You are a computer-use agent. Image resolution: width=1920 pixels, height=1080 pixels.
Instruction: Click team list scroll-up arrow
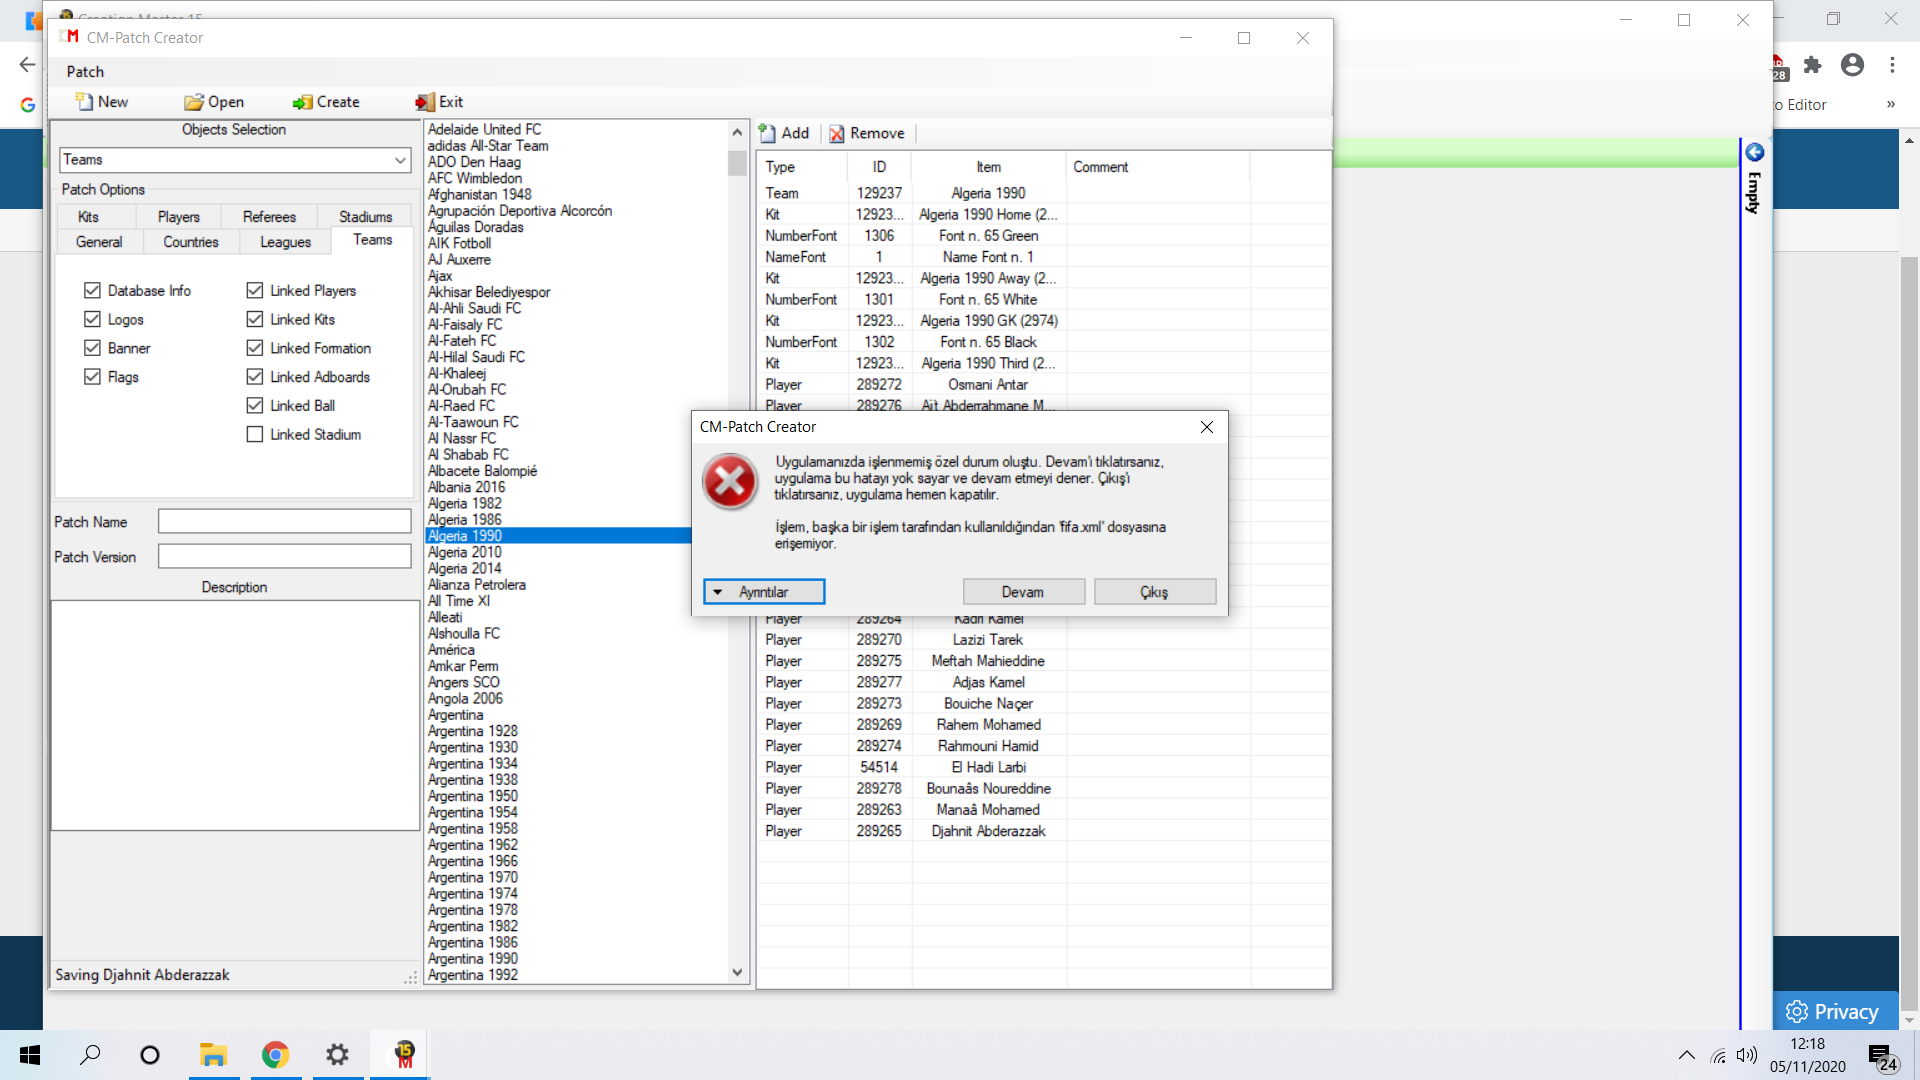coord(737,132)
